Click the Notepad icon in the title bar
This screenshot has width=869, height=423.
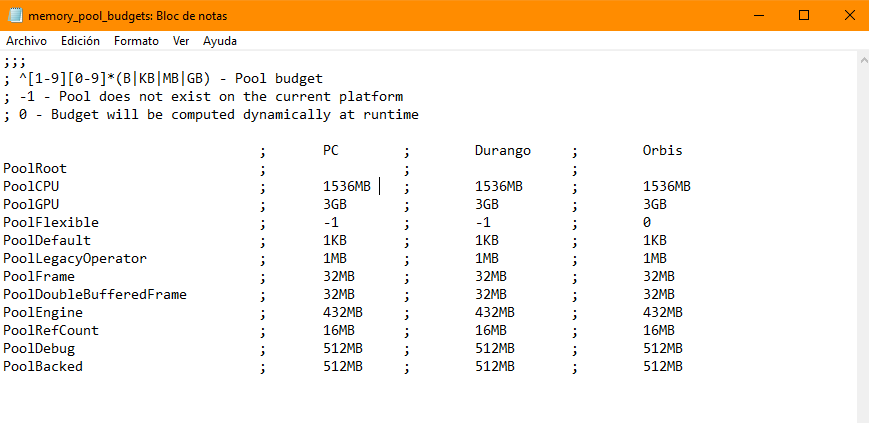click(14, 16)
